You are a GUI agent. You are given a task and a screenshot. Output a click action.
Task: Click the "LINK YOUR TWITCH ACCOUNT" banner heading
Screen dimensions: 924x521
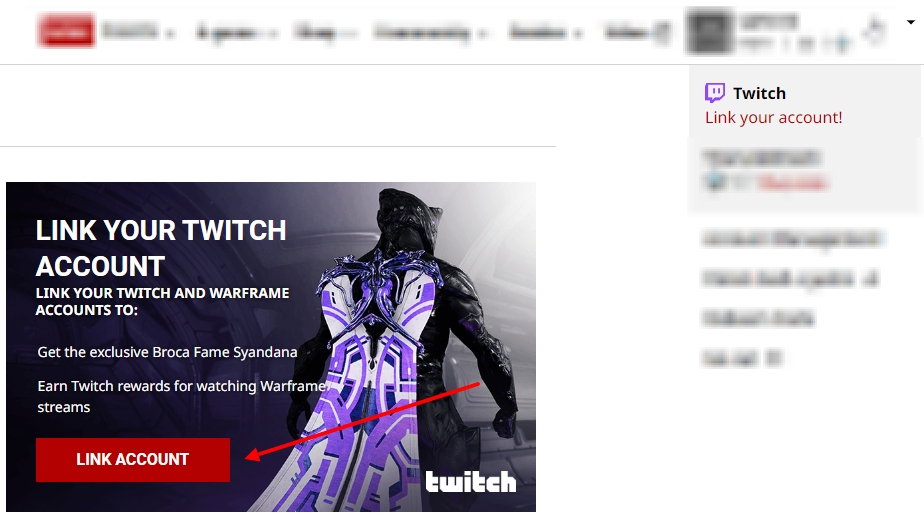pyautogui.click(x=161, y=248)
